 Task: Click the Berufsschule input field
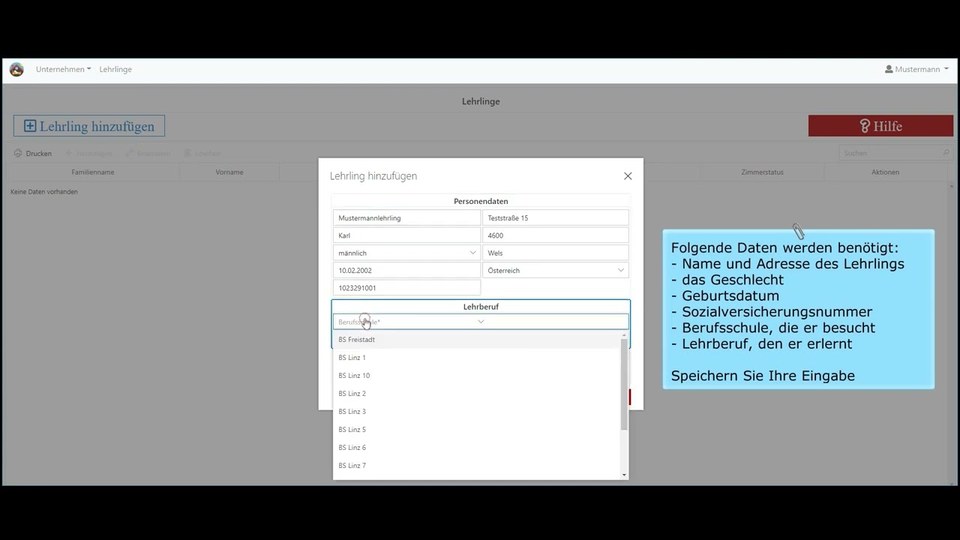[481, 321]
